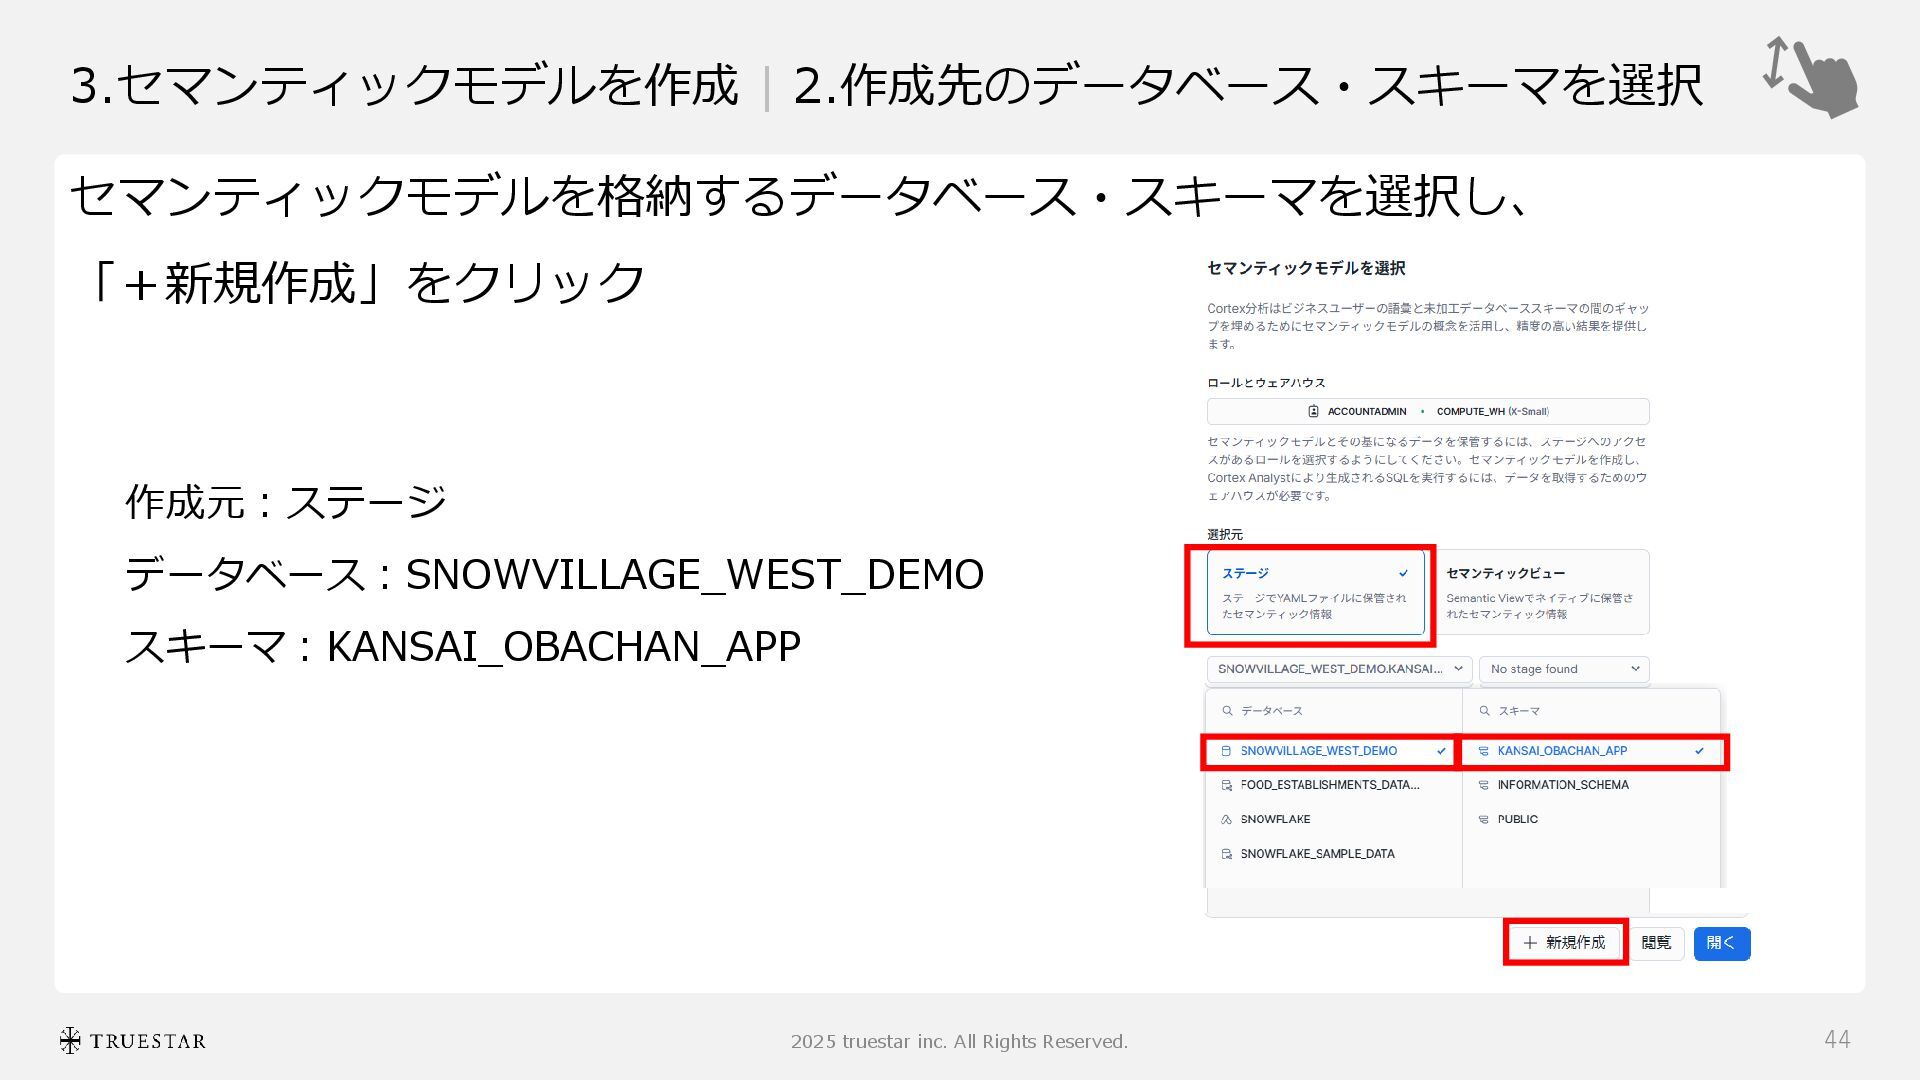Click the セマンティックモデルを選択 dialog title
Image resolution: width=1920 pixels, height=1080 pixels.
[1306, 268]
